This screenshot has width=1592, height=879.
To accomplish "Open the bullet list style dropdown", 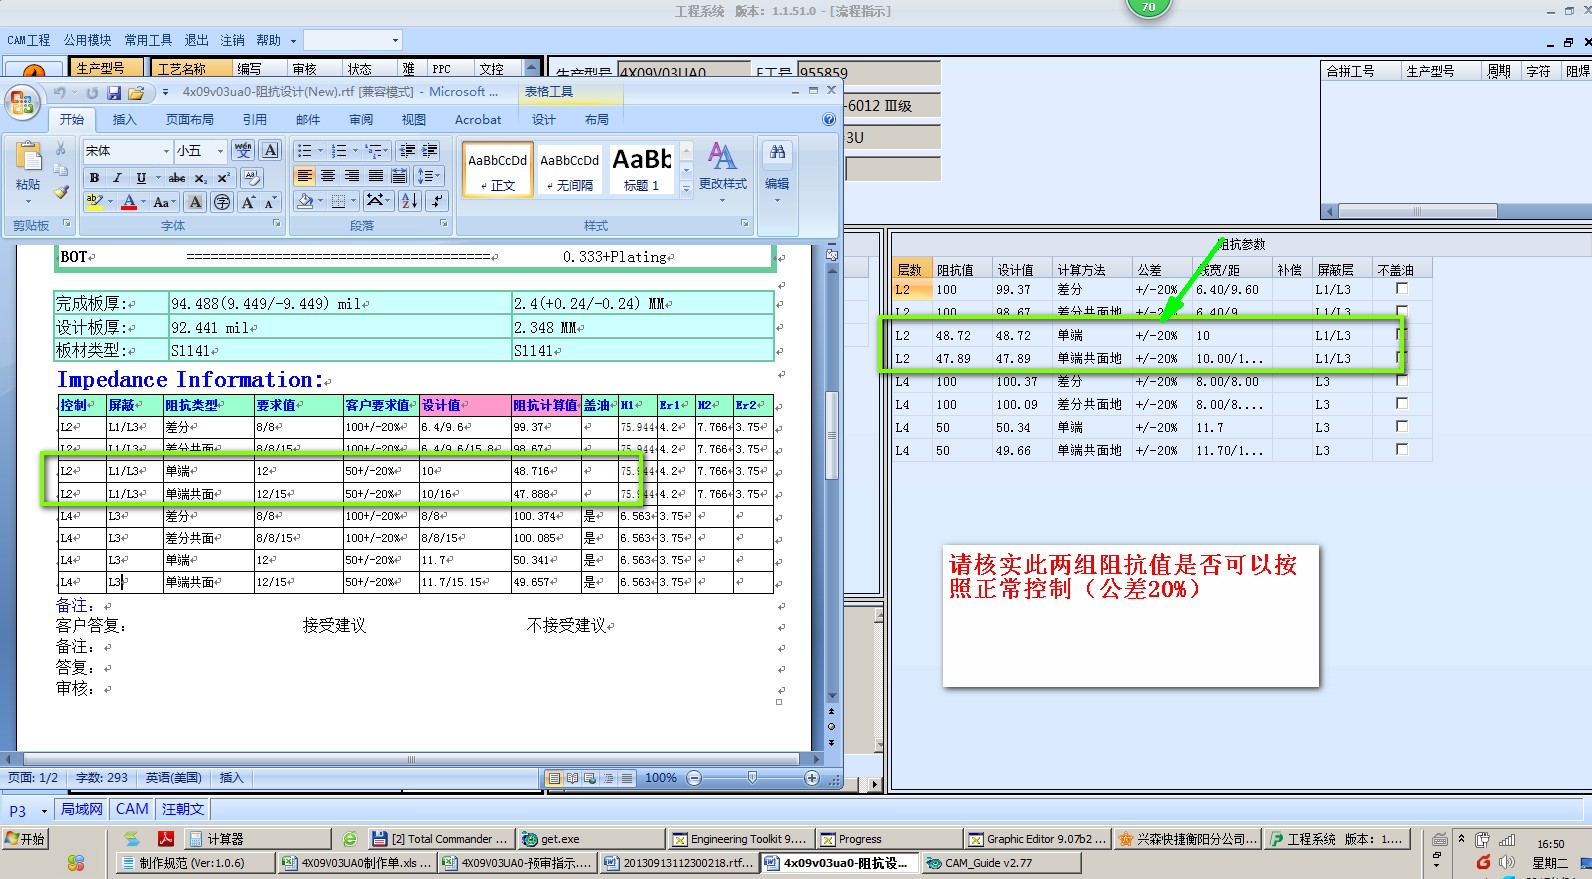I will point(320,151).
